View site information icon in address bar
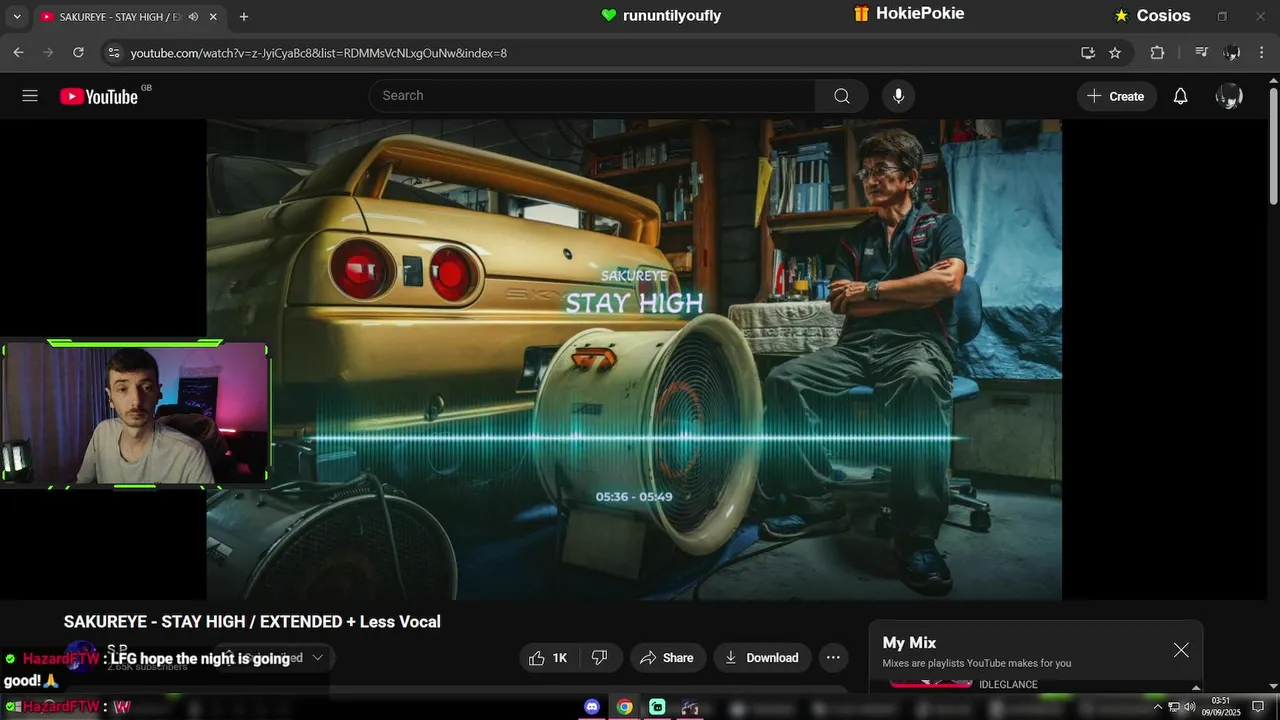Screen dimensions: 1280x720 point(114,53)
